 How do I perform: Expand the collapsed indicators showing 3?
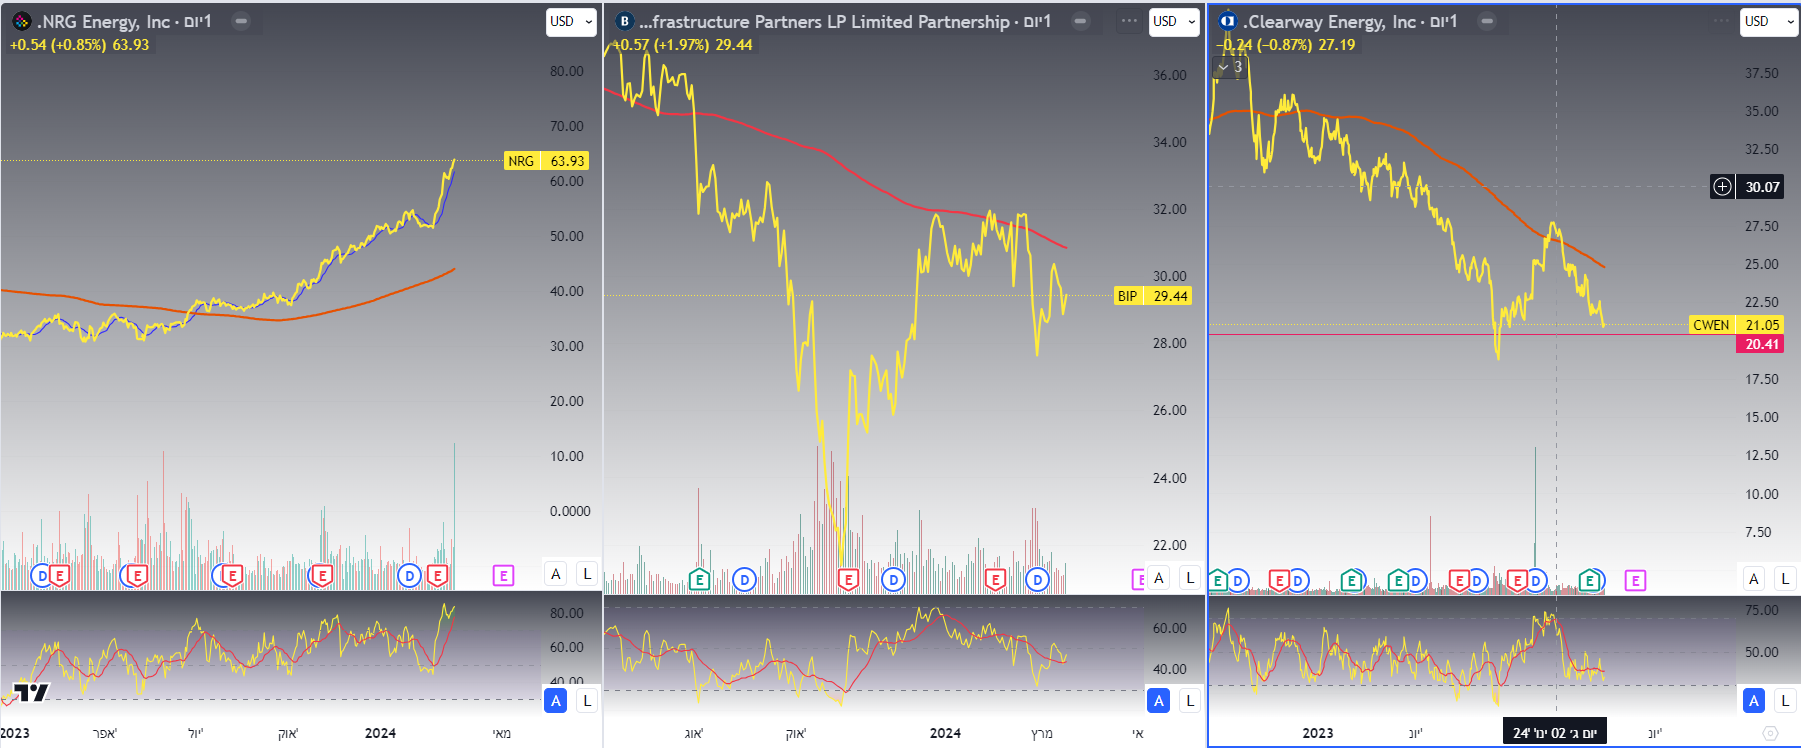1229,67
